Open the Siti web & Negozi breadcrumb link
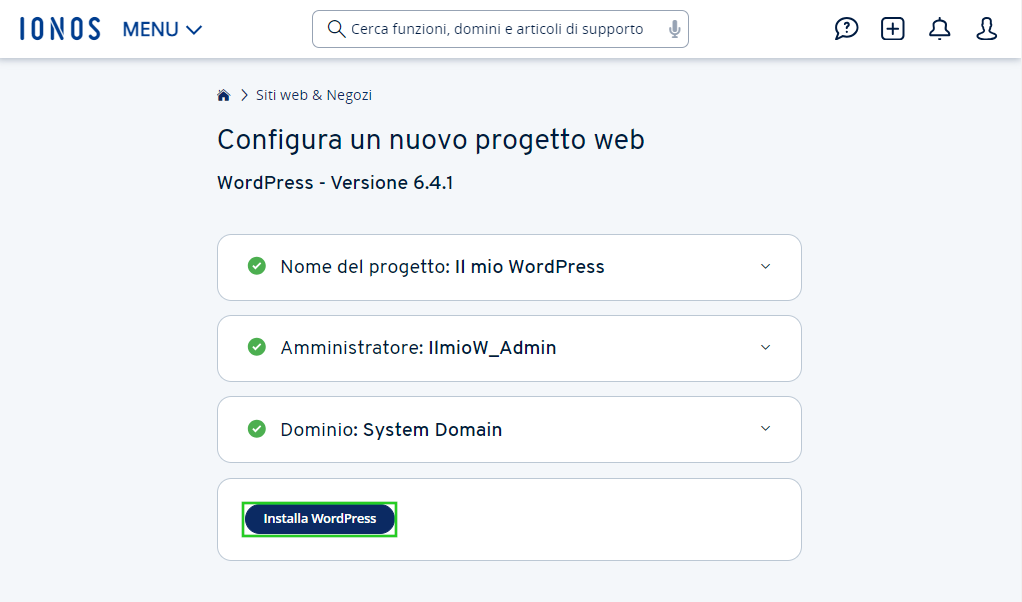This screenshot has width=1022, height=602. [x=314, y=95]
